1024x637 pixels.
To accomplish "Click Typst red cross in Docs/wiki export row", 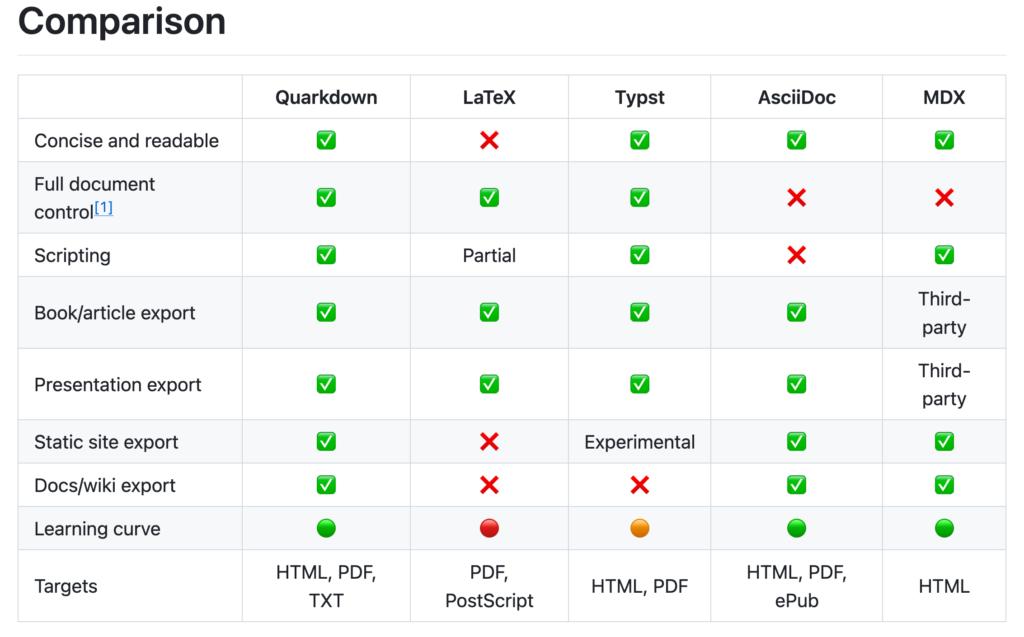I will point(640,485).
